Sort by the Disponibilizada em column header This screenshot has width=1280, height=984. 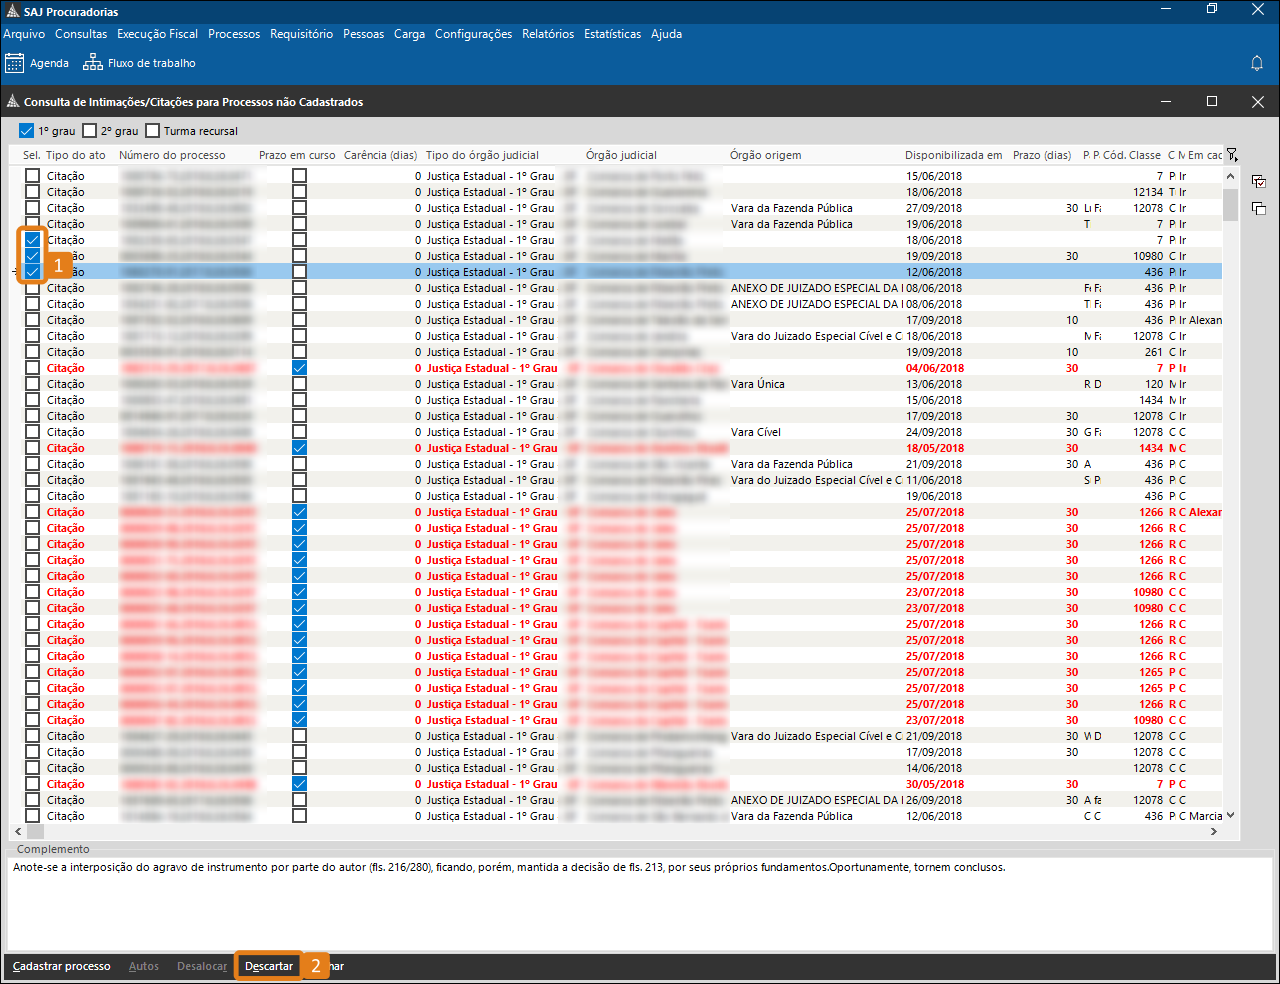click(x=953, y=155)
